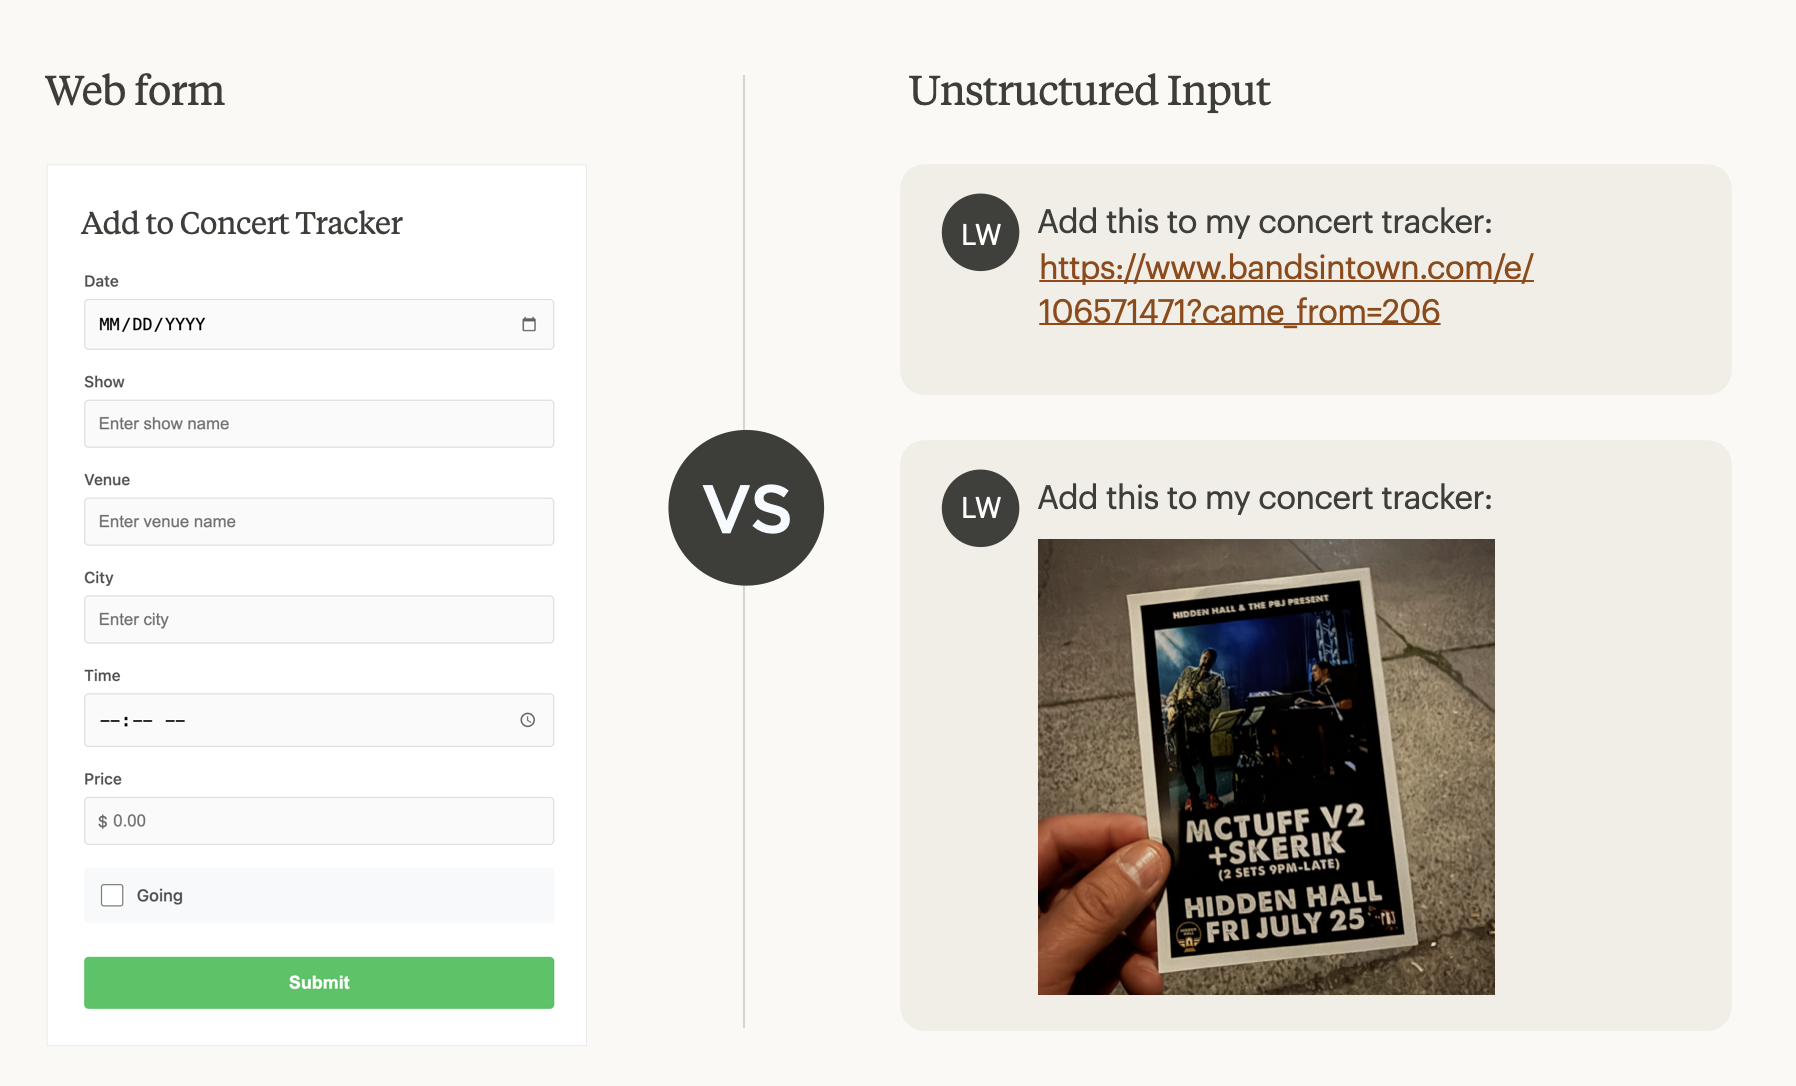Click the Enter show name field
Viewport: 1796px width, 1086px height.
(x=319, y=424)
